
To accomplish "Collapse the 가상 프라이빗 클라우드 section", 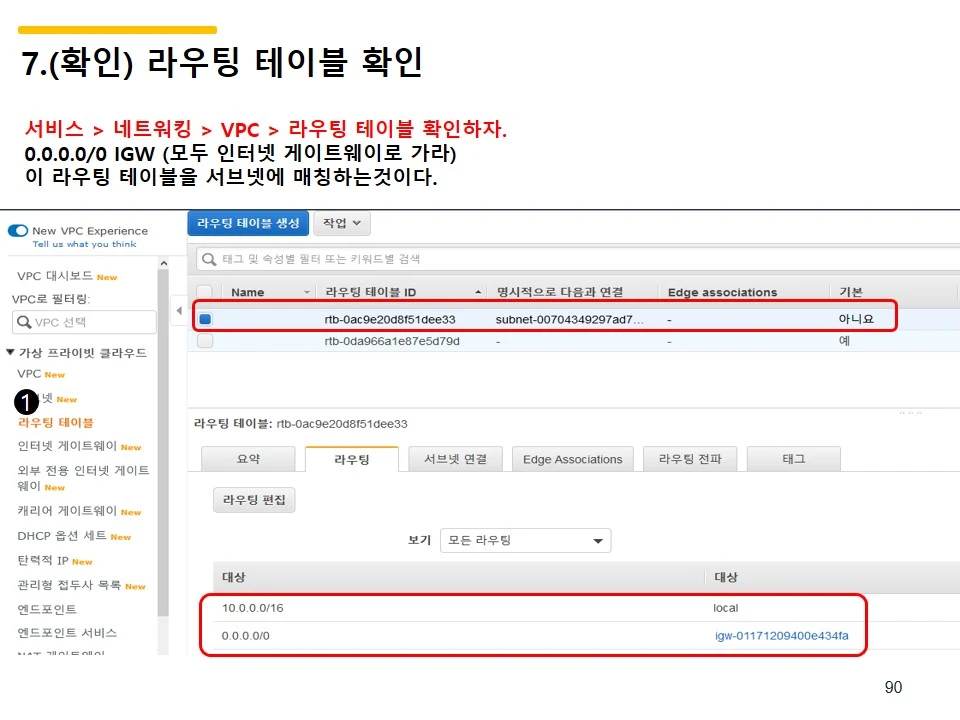I will click(12, 352).
